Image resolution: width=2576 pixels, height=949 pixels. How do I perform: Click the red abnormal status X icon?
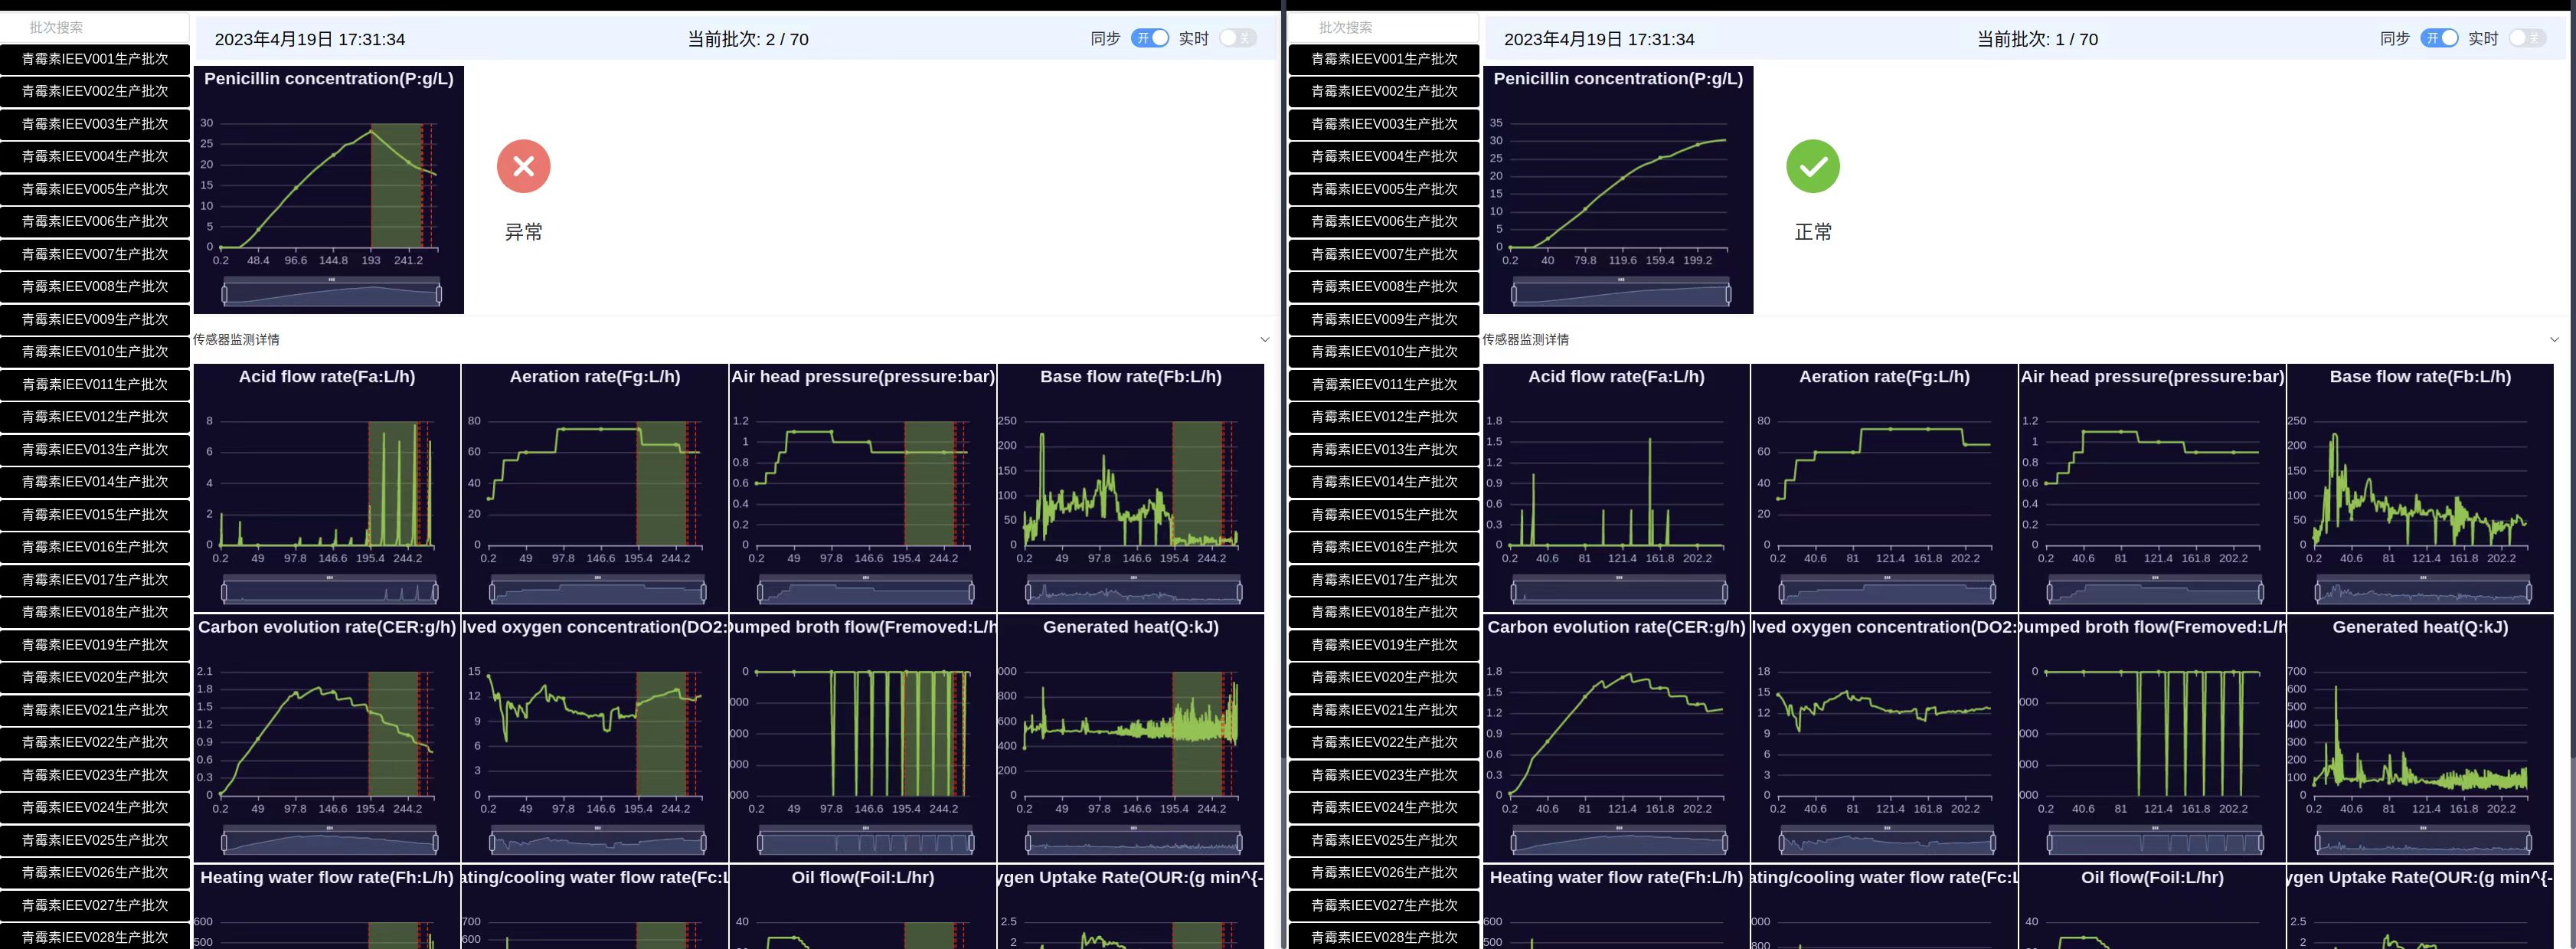coord(523,166)
